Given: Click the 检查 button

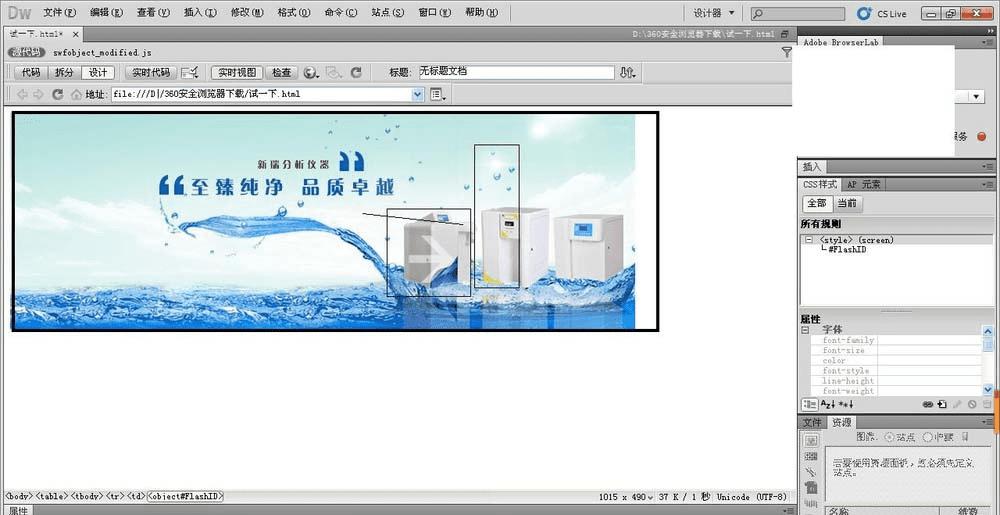Looking at the screenshot, I should click(281, 73).
